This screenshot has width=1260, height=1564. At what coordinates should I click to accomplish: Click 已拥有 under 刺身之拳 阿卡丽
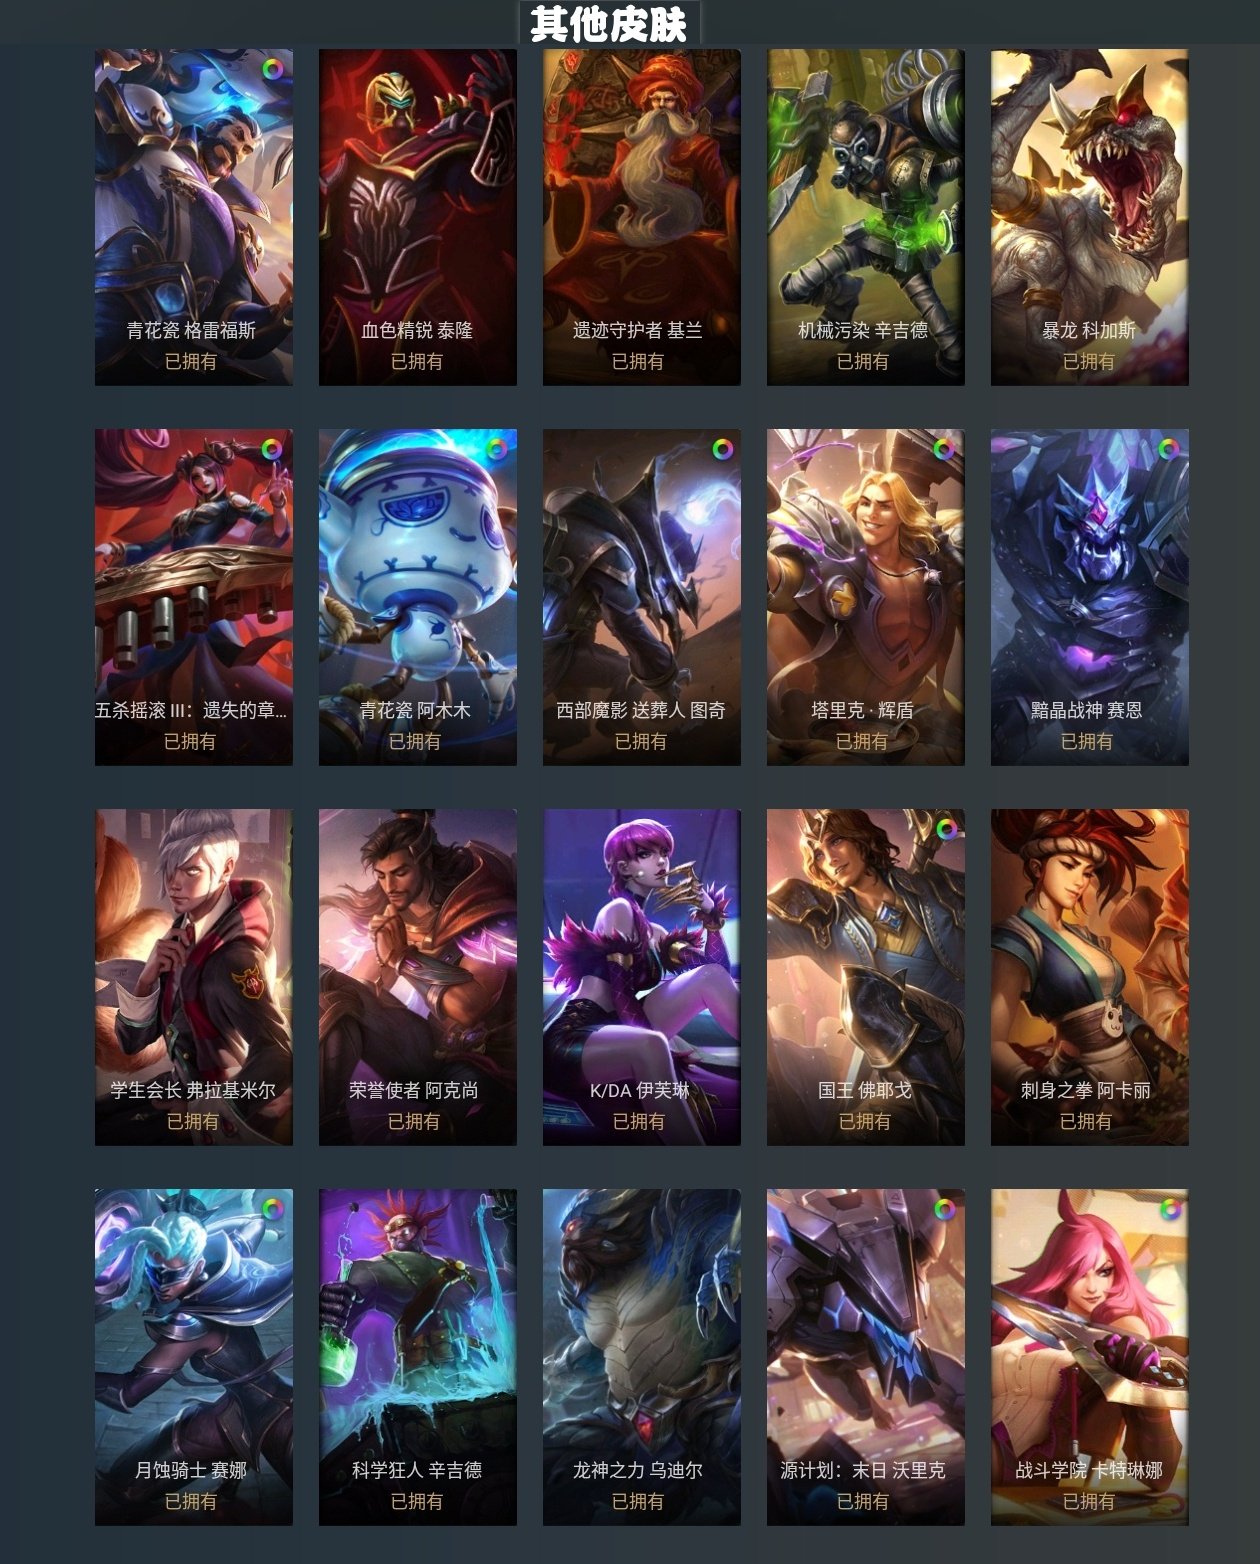[x=1086, y=1121]
